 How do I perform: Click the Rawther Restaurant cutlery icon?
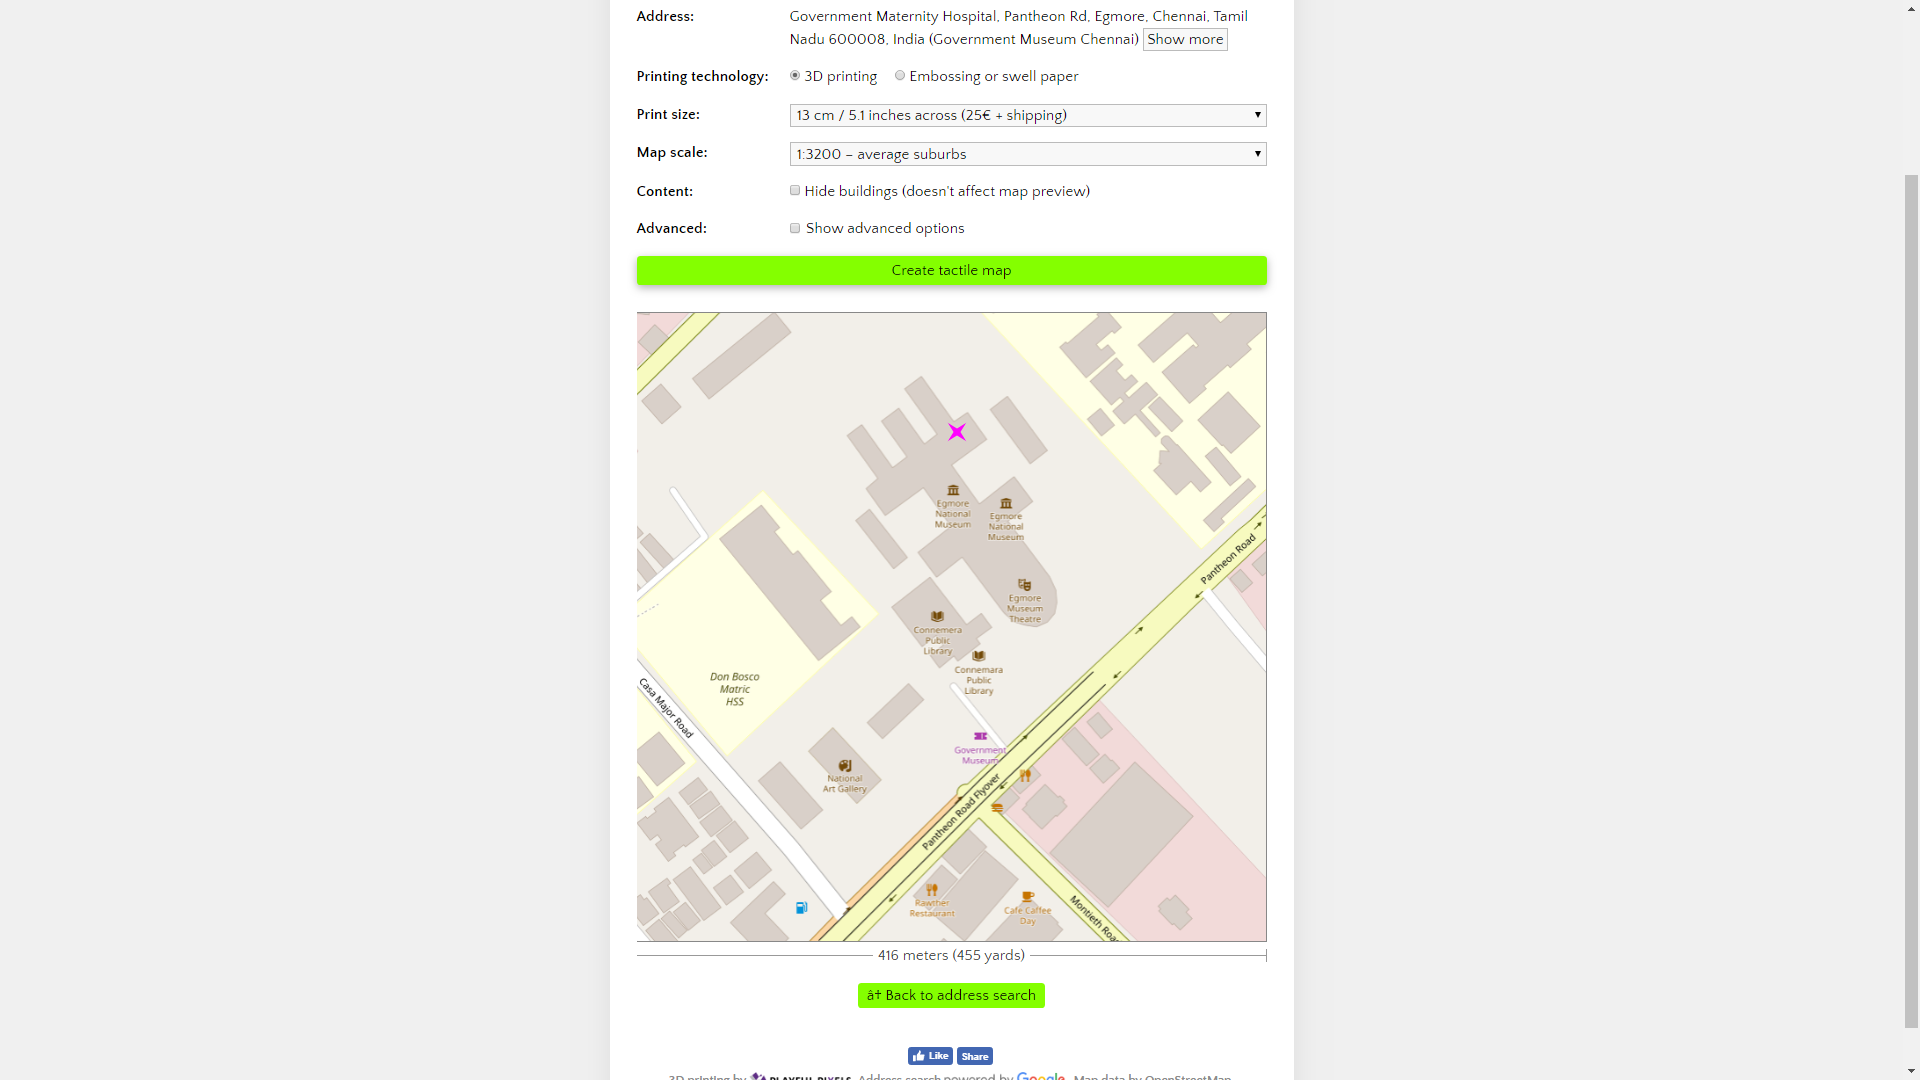pyautogui.click(x=932, y=888)
